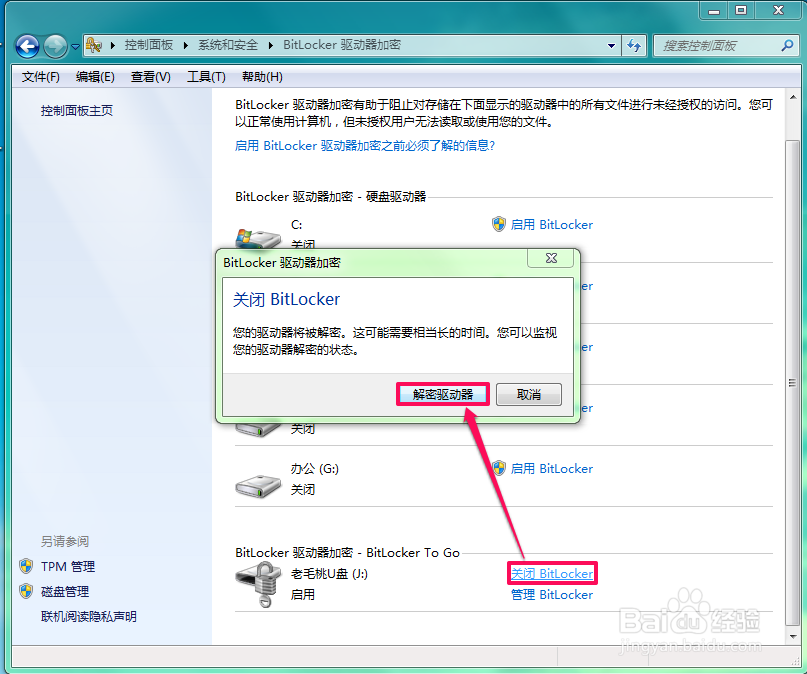Click the refresh button beside address bar
The width and height of the screenshot is (807, 674).
(x=634, y=46)
